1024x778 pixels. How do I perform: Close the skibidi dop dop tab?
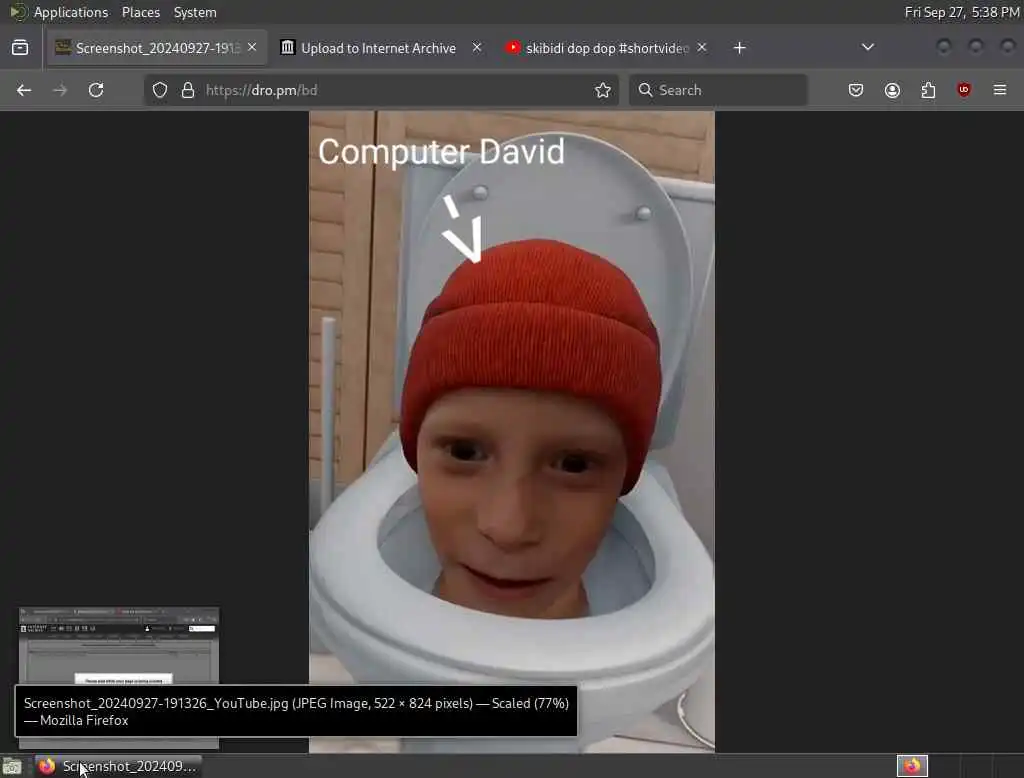701,48
